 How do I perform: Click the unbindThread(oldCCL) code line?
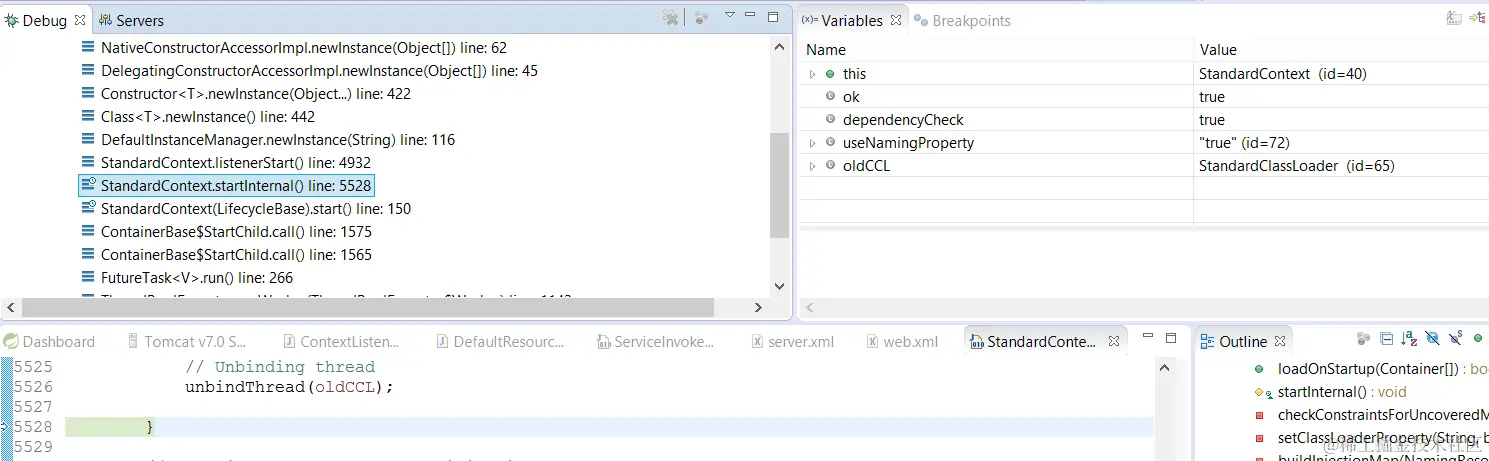[290, 387]
